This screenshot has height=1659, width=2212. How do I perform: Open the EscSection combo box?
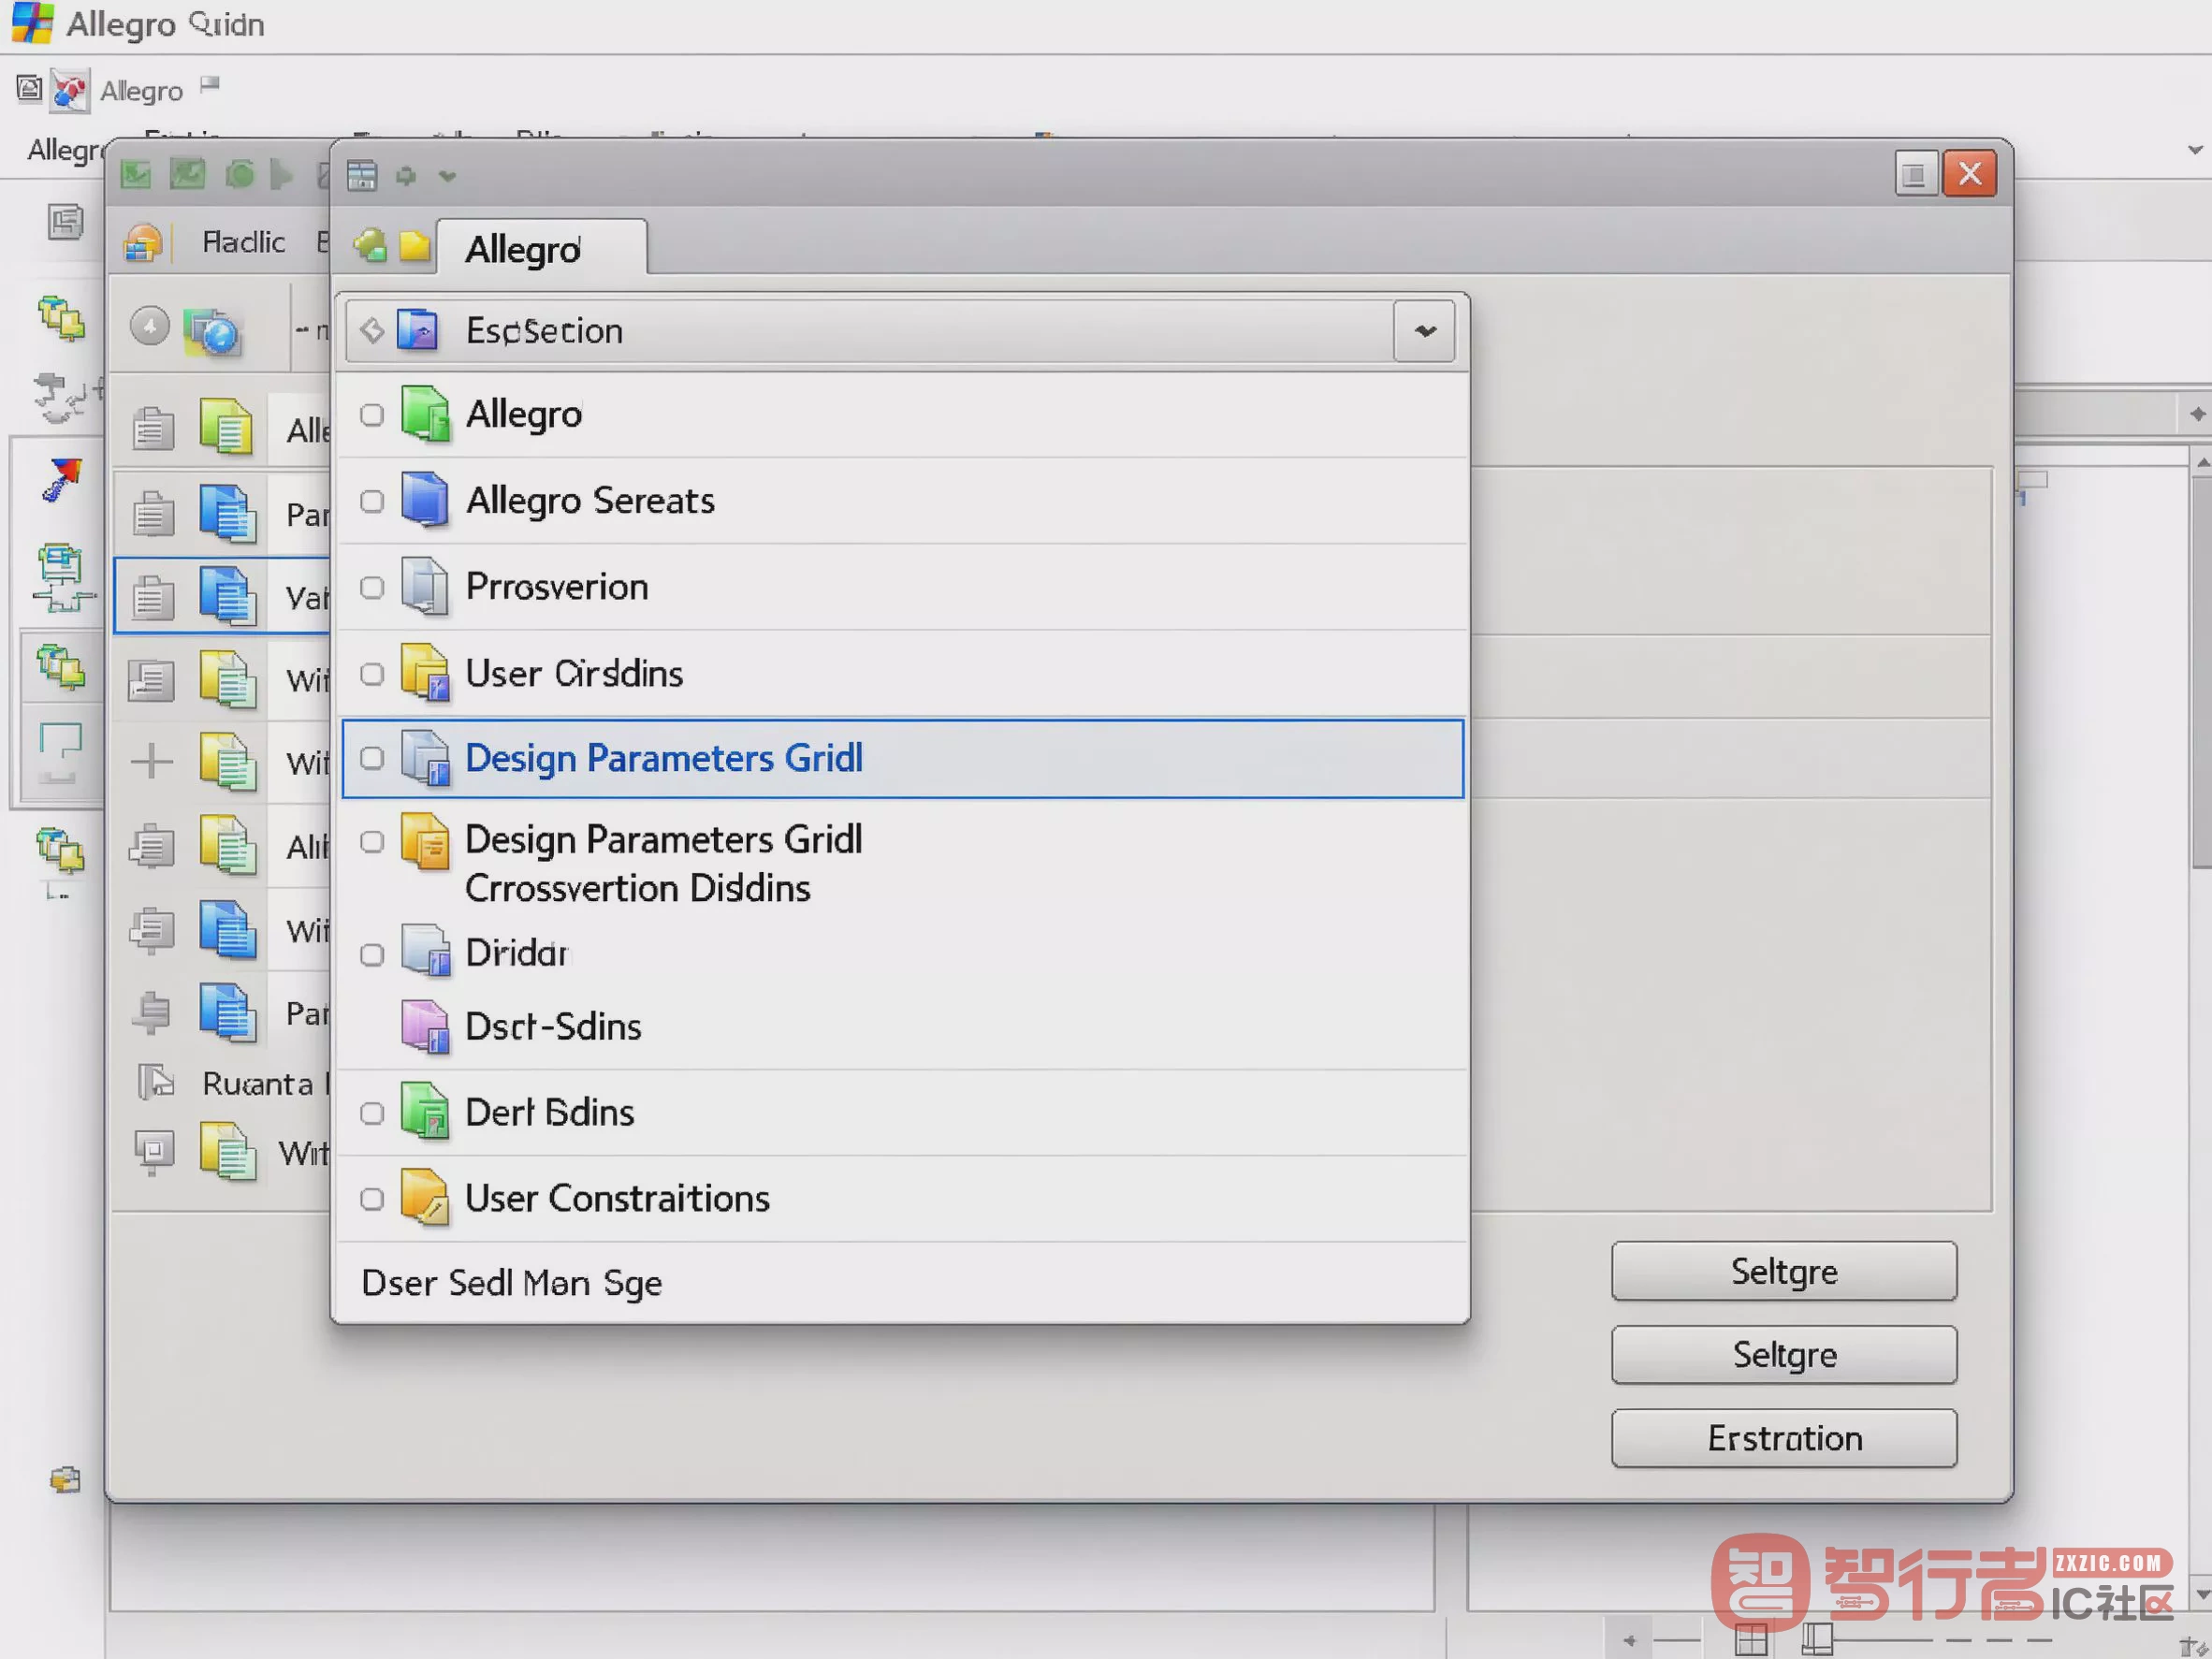pos(899,331)
